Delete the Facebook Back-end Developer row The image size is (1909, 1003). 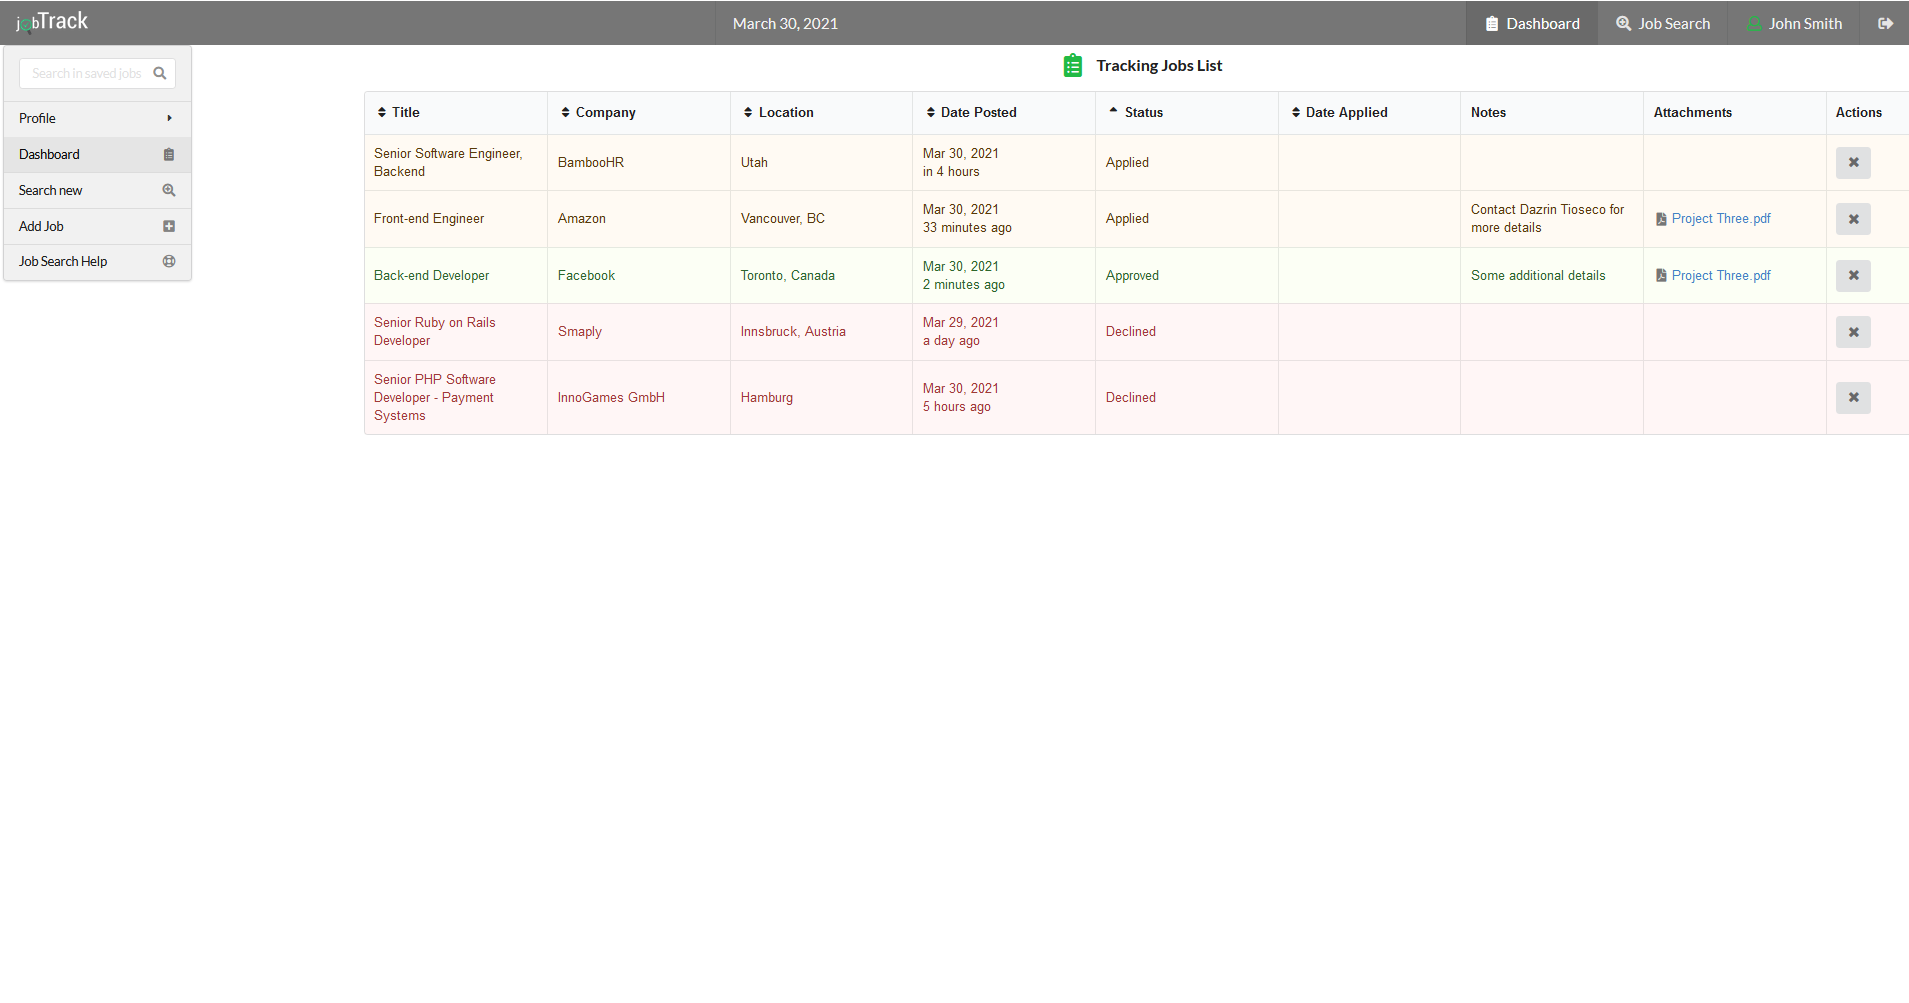click(1853, 275)
